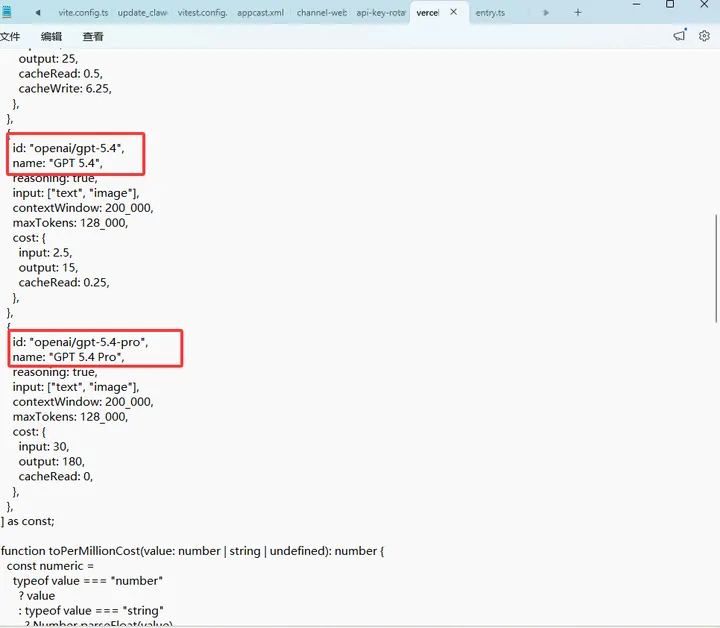The height and width of the screenshot is (628, 720).
Task: Open the Notepad app icon menu
Action: pyautogui.click(x=6, y=12)
